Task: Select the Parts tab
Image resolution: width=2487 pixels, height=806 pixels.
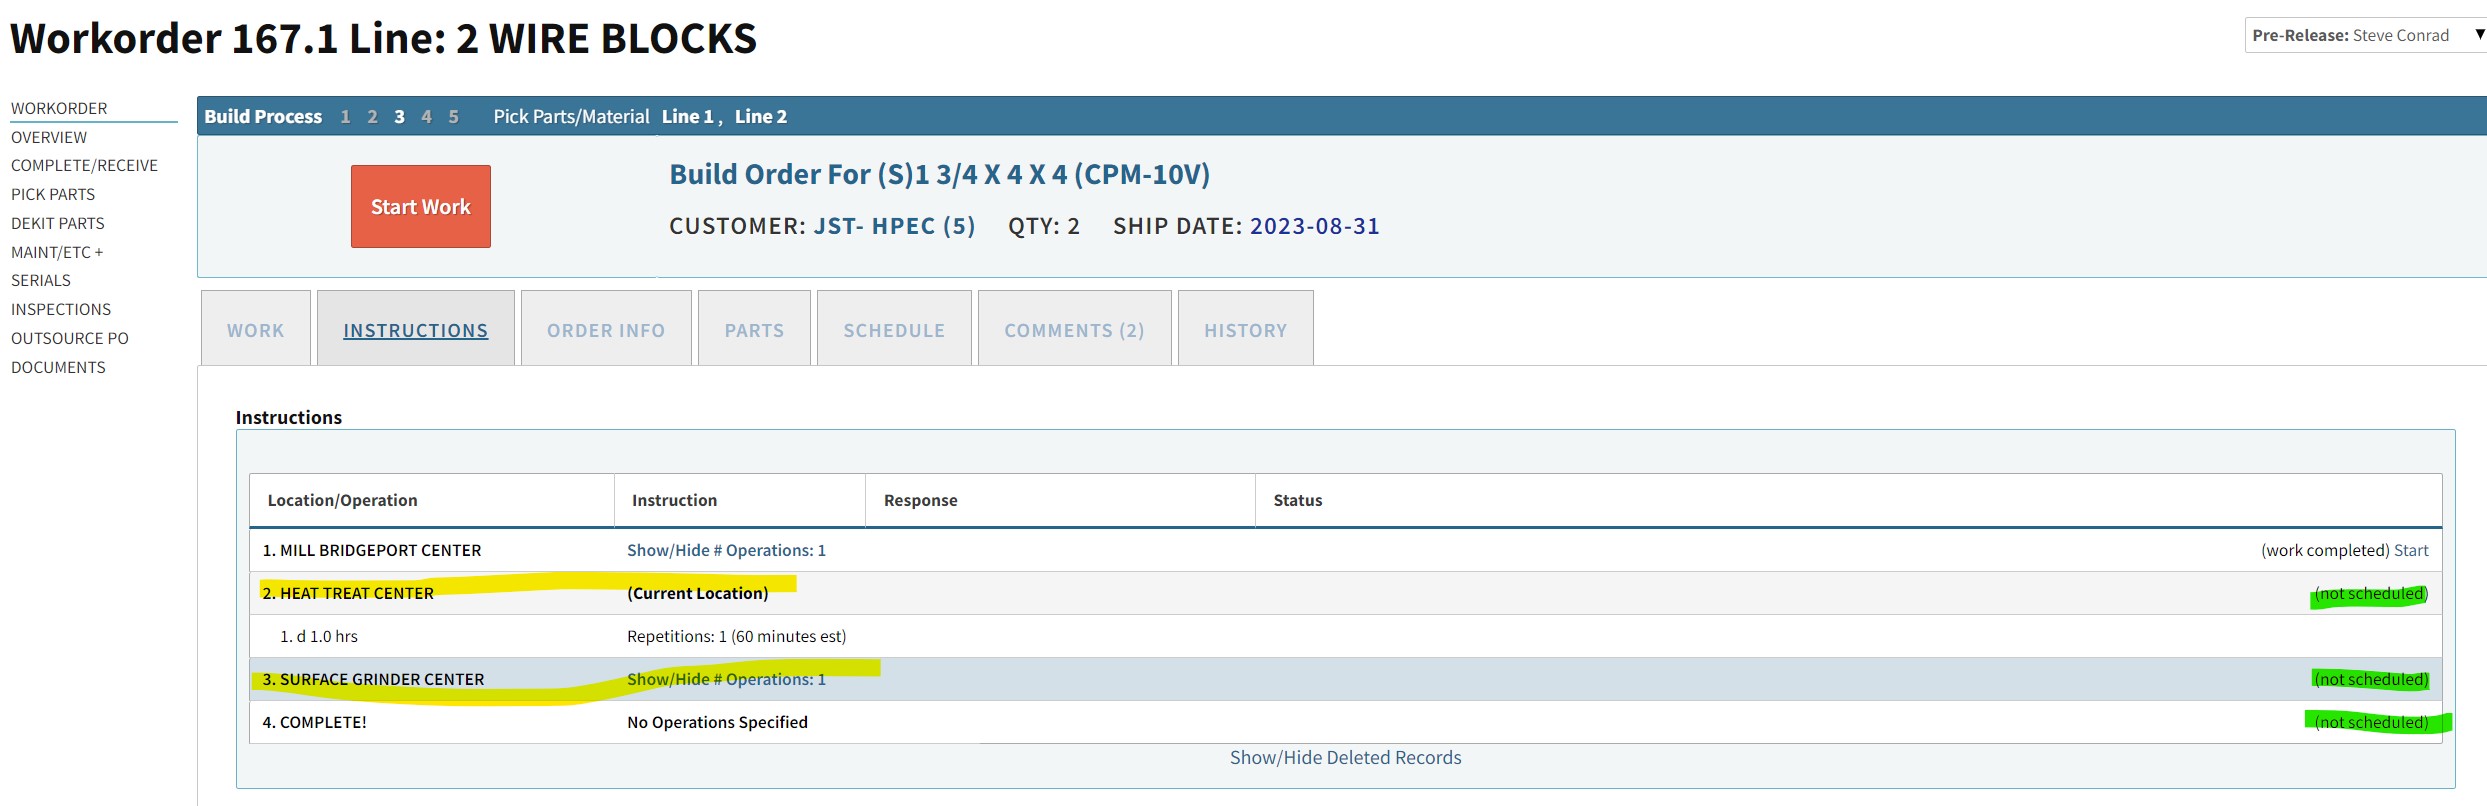Action: pos(754,330)
